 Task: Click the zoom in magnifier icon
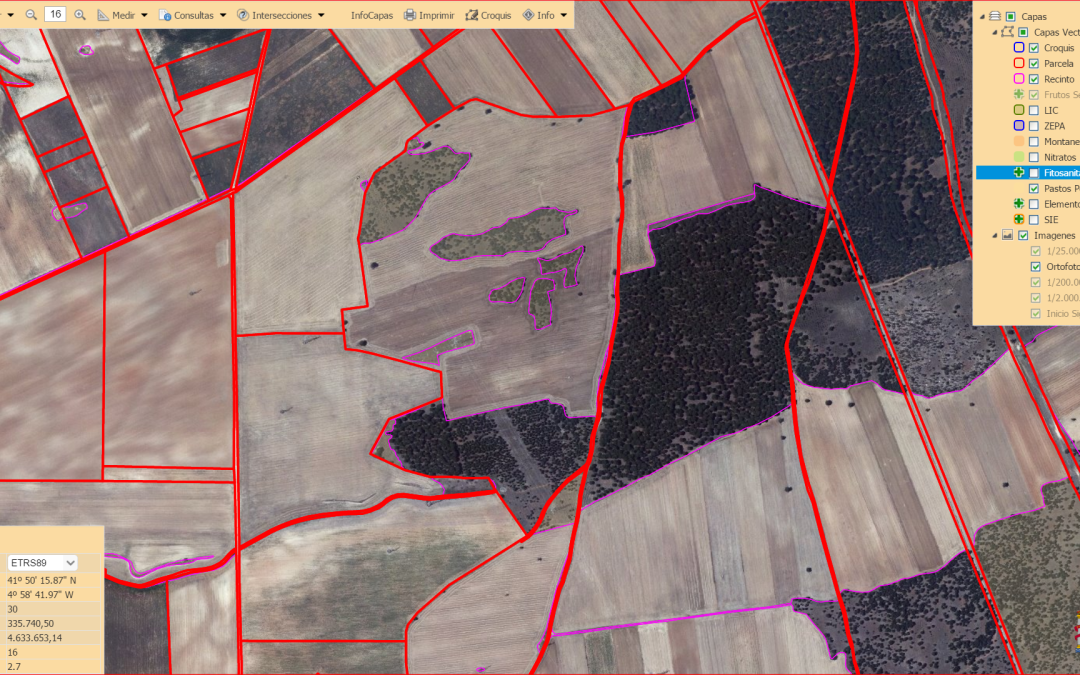(x=80, y=15)
